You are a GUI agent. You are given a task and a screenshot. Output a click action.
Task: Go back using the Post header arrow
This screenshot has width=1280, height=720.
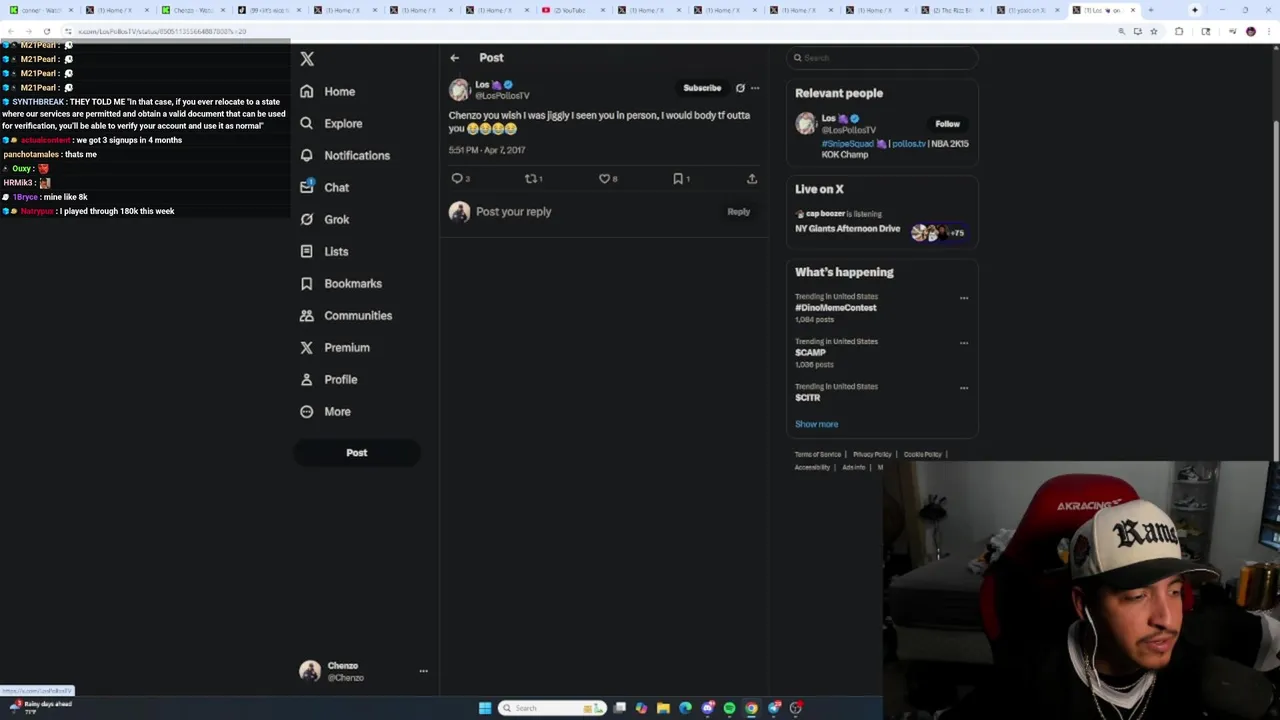pos(454,58)
